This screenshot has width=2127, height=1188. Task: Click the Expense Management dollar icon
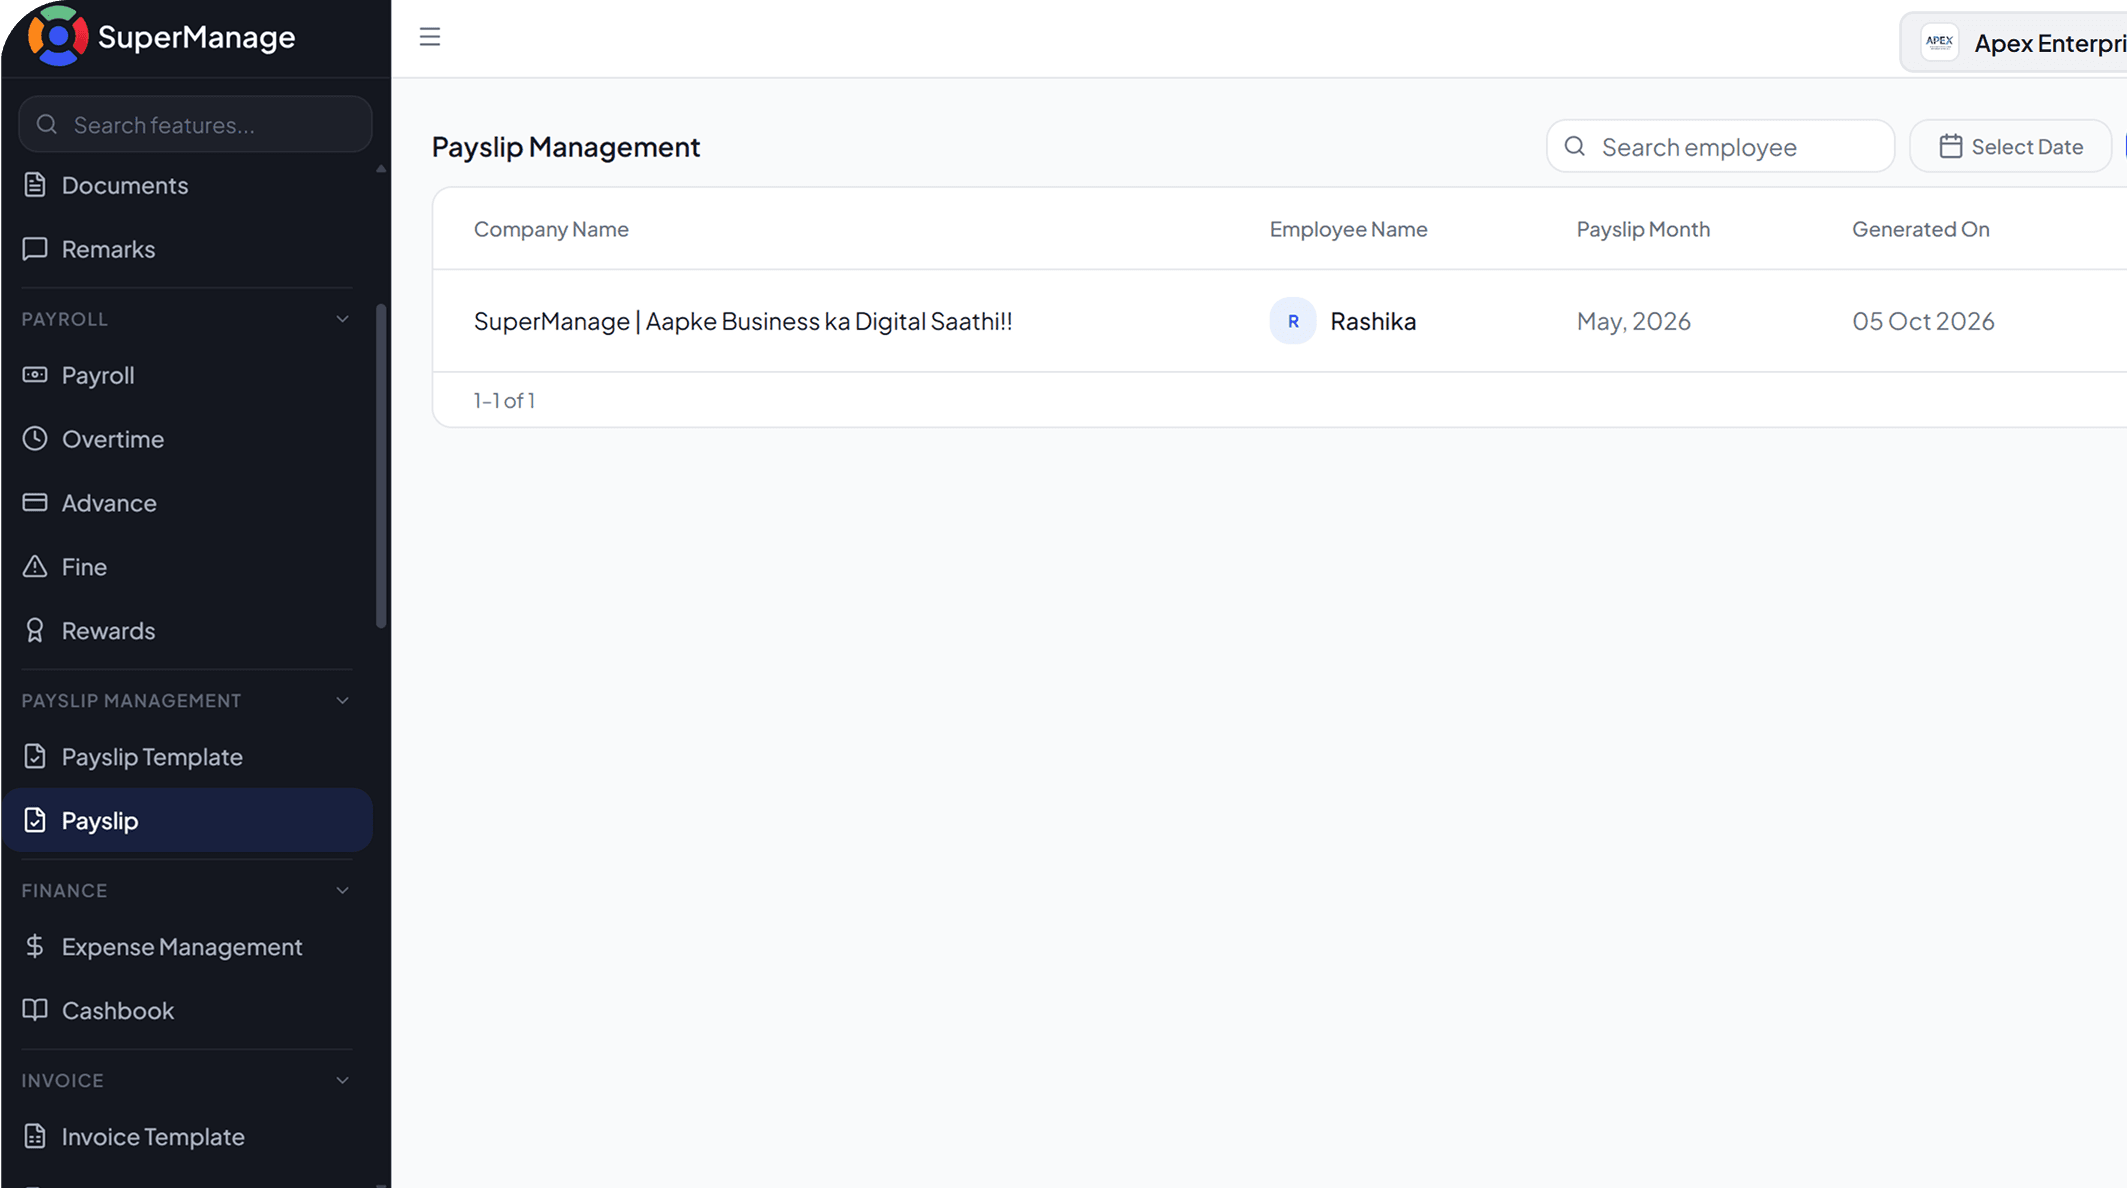[35, 947]
